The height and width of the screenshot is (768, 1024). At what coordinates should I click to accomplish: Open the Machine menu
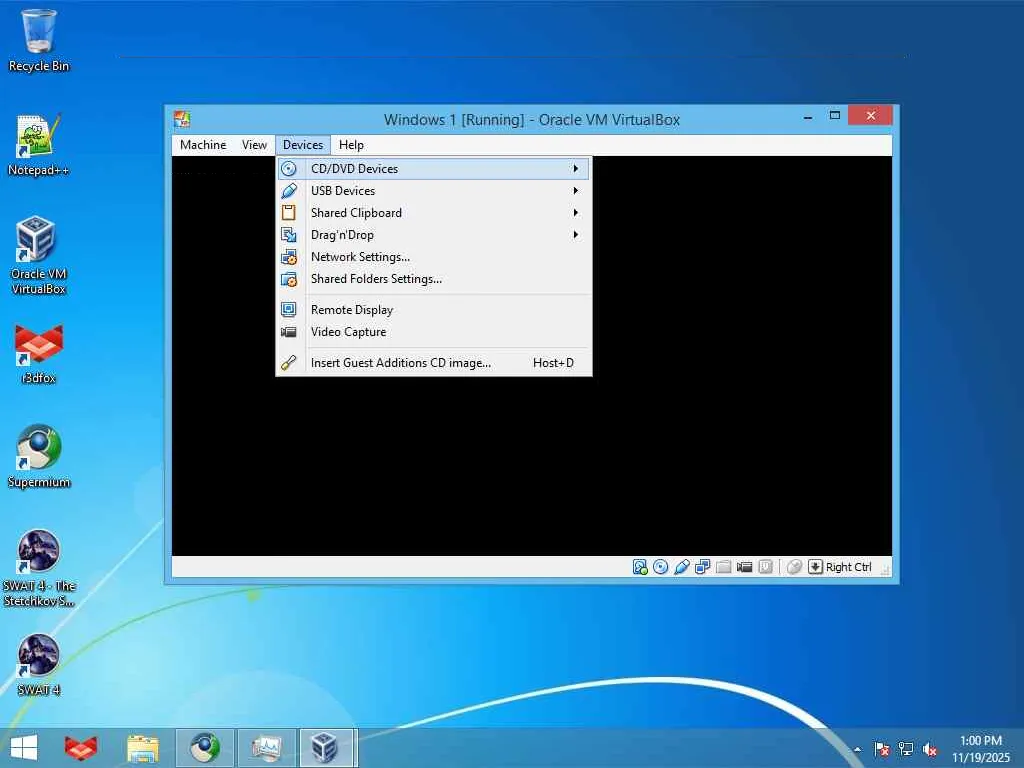pyautogui.click(x=203, y=145)
